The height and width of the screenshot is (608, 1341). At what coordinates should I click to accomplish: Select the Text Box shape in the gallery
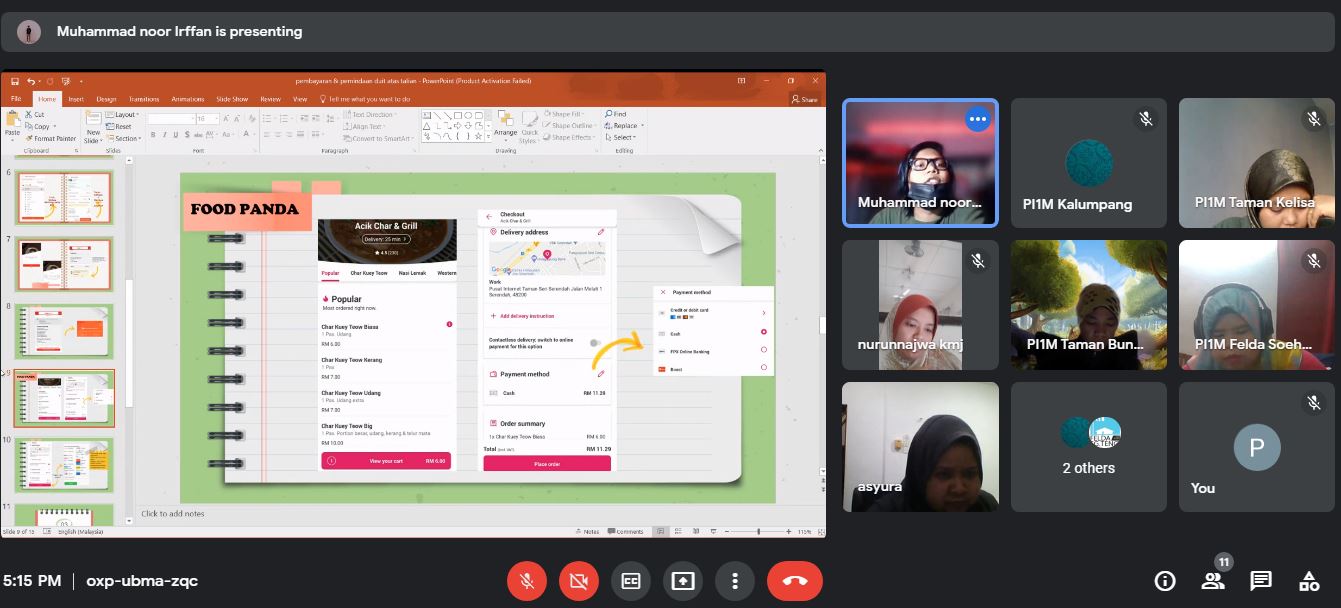pos(427,115)
